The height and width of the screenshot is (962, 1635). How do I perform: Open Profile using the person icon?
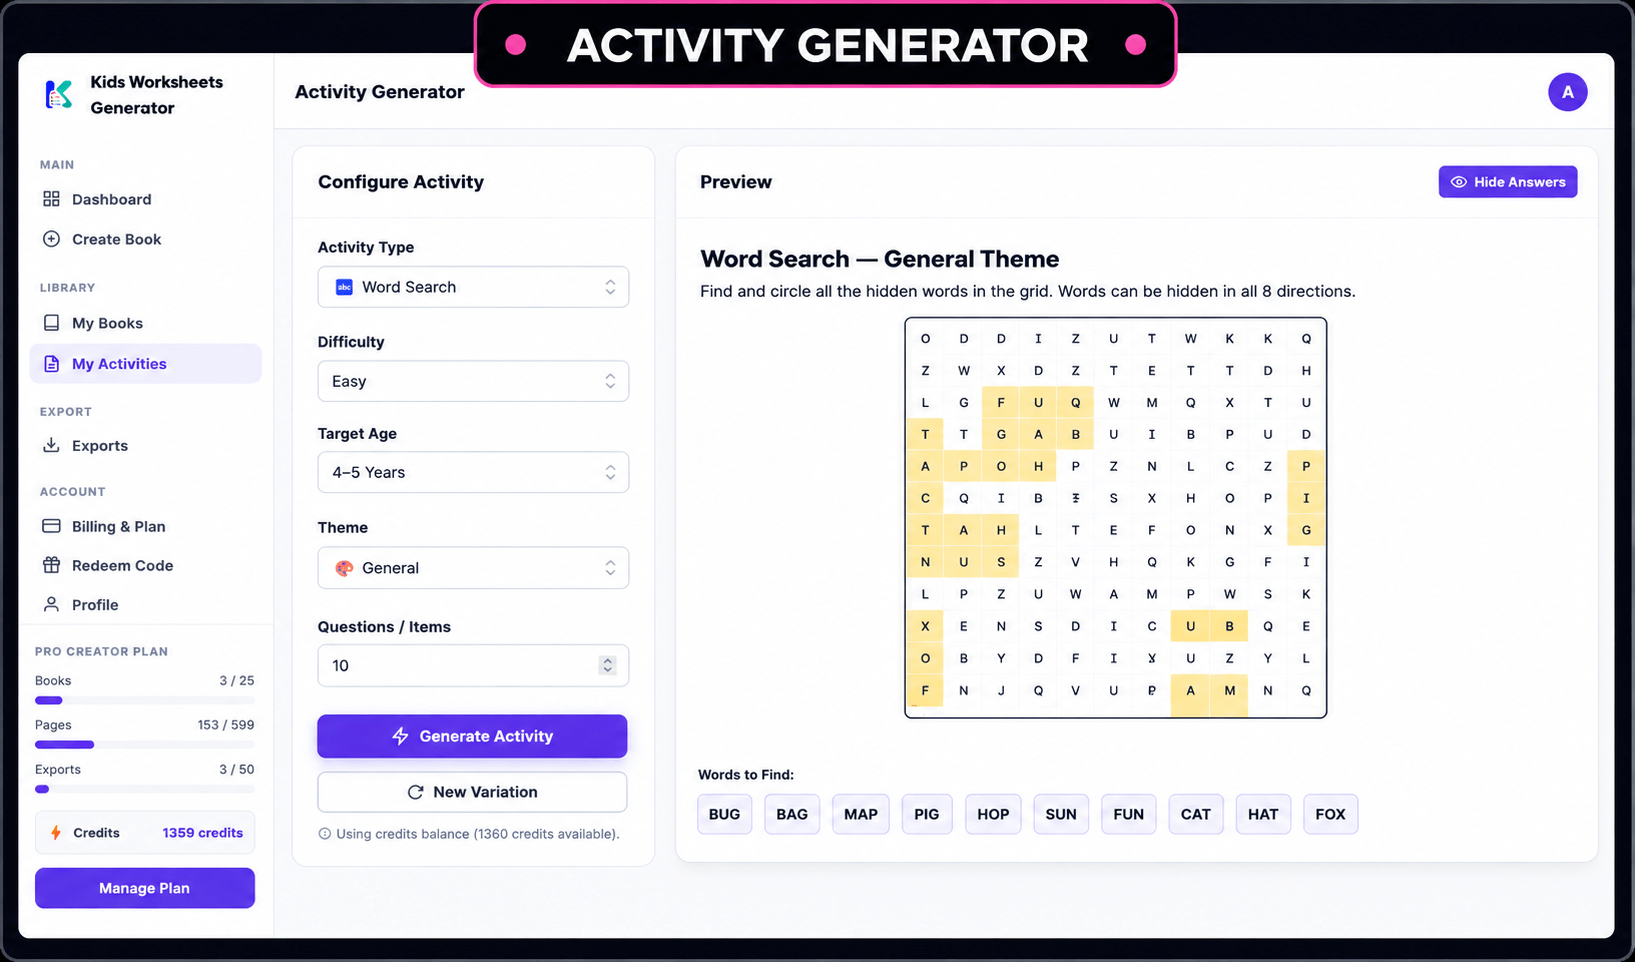(51, 604)
